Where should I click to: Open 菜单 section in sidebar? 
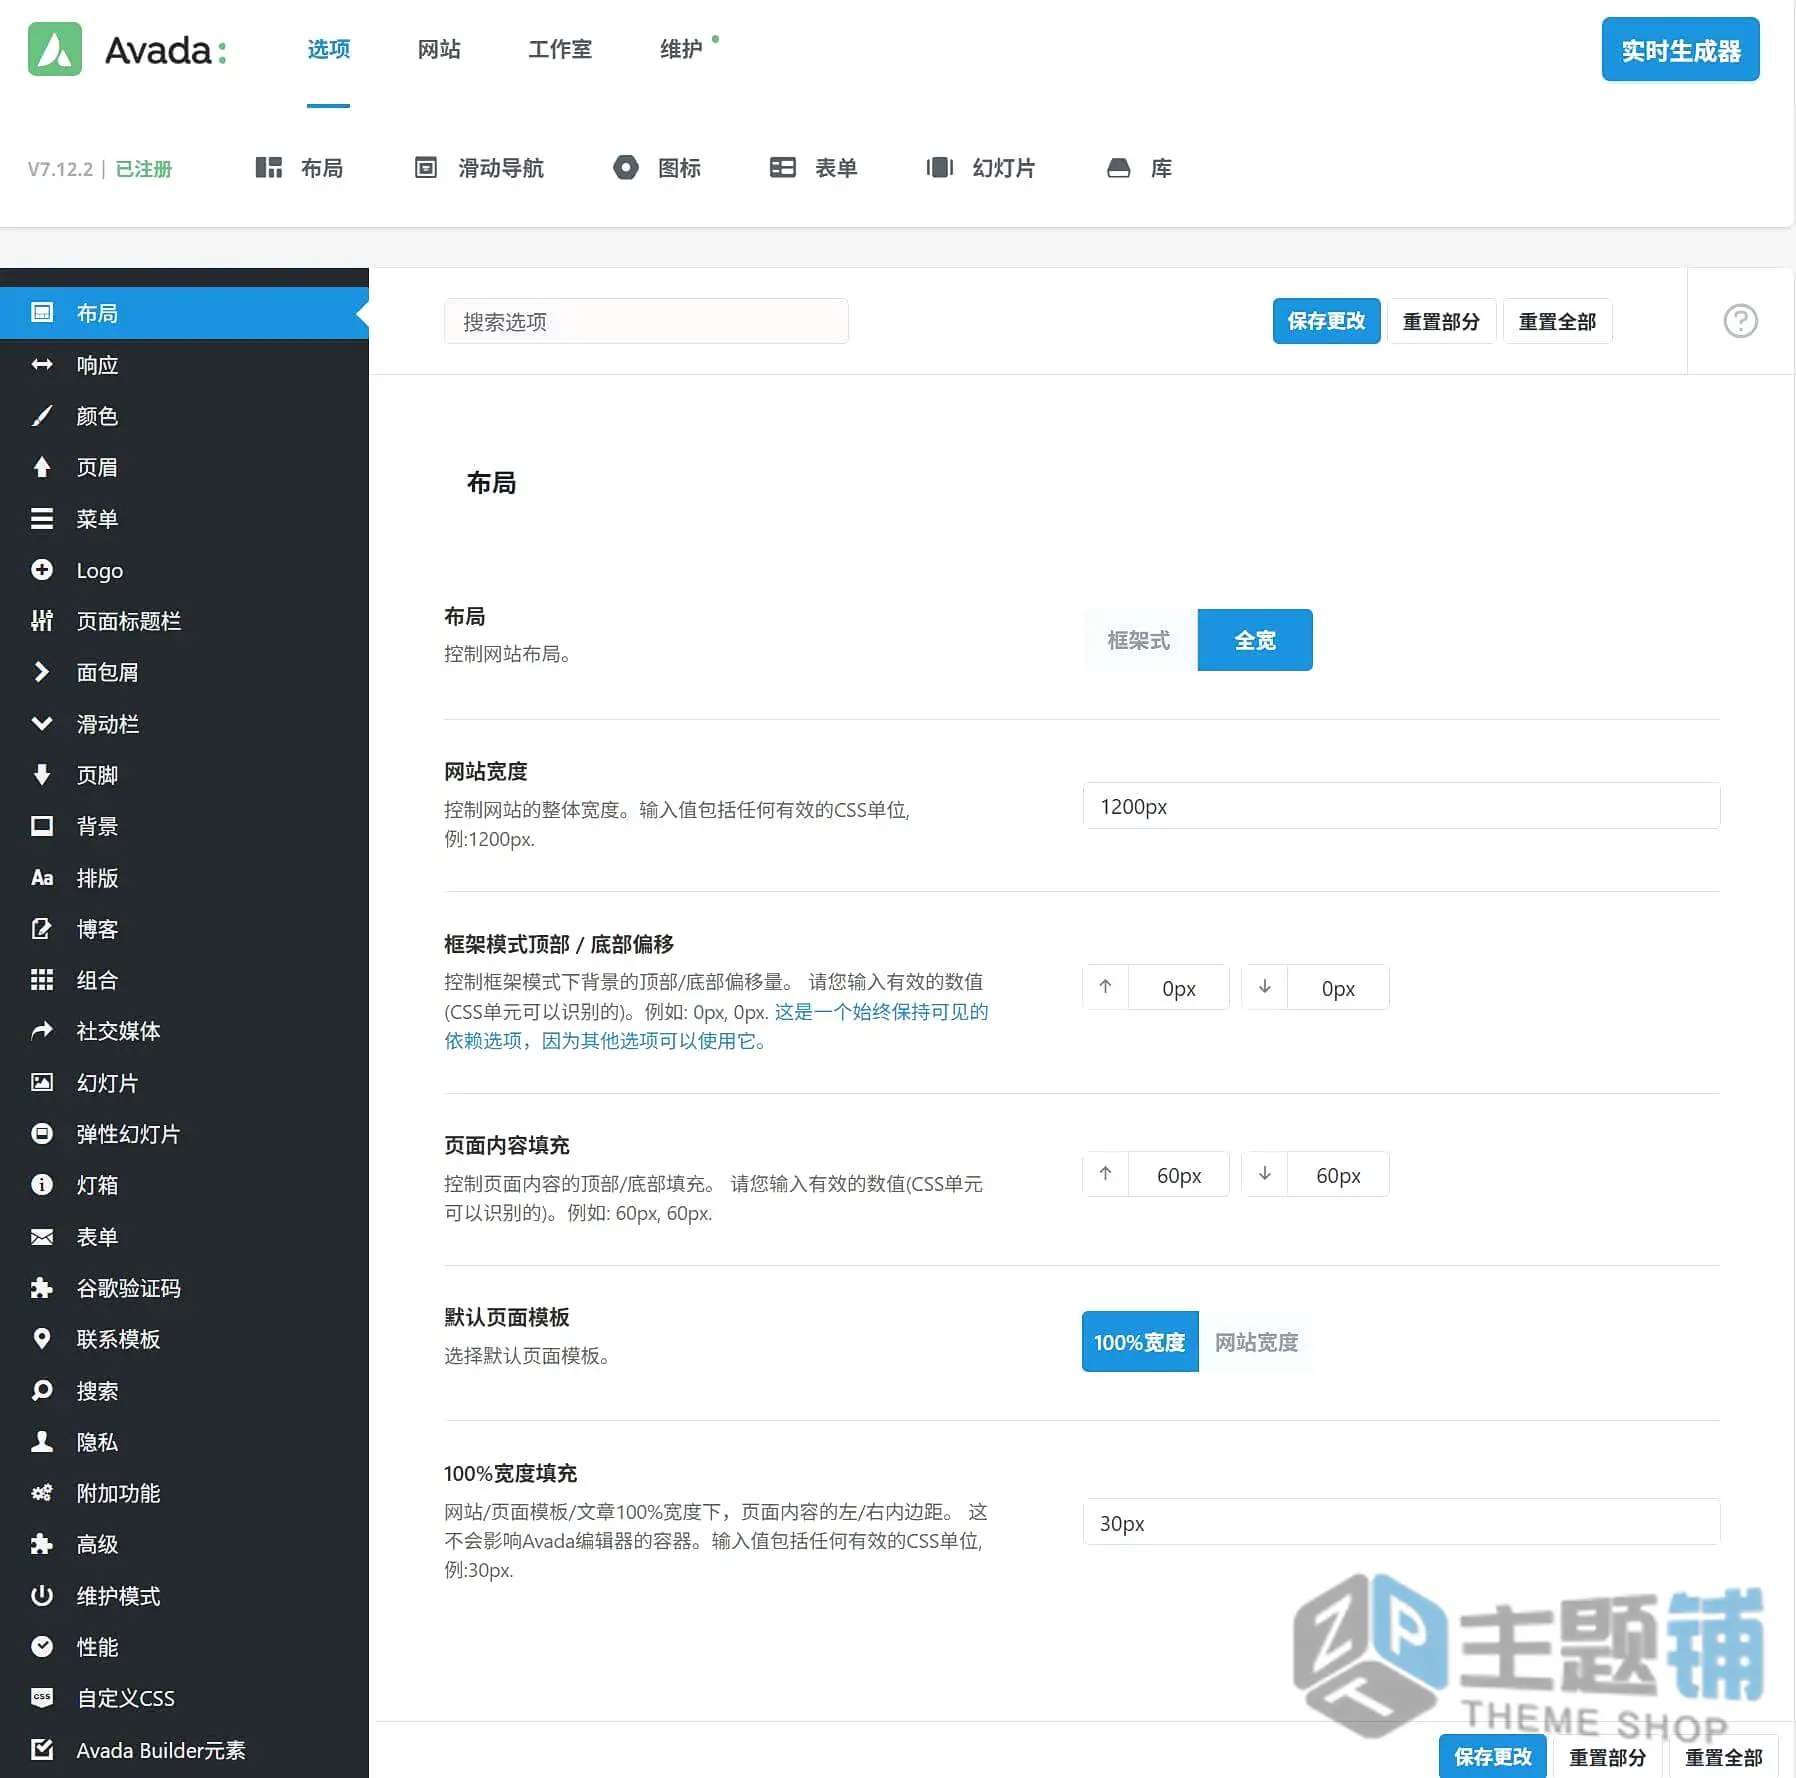[184, 519]
